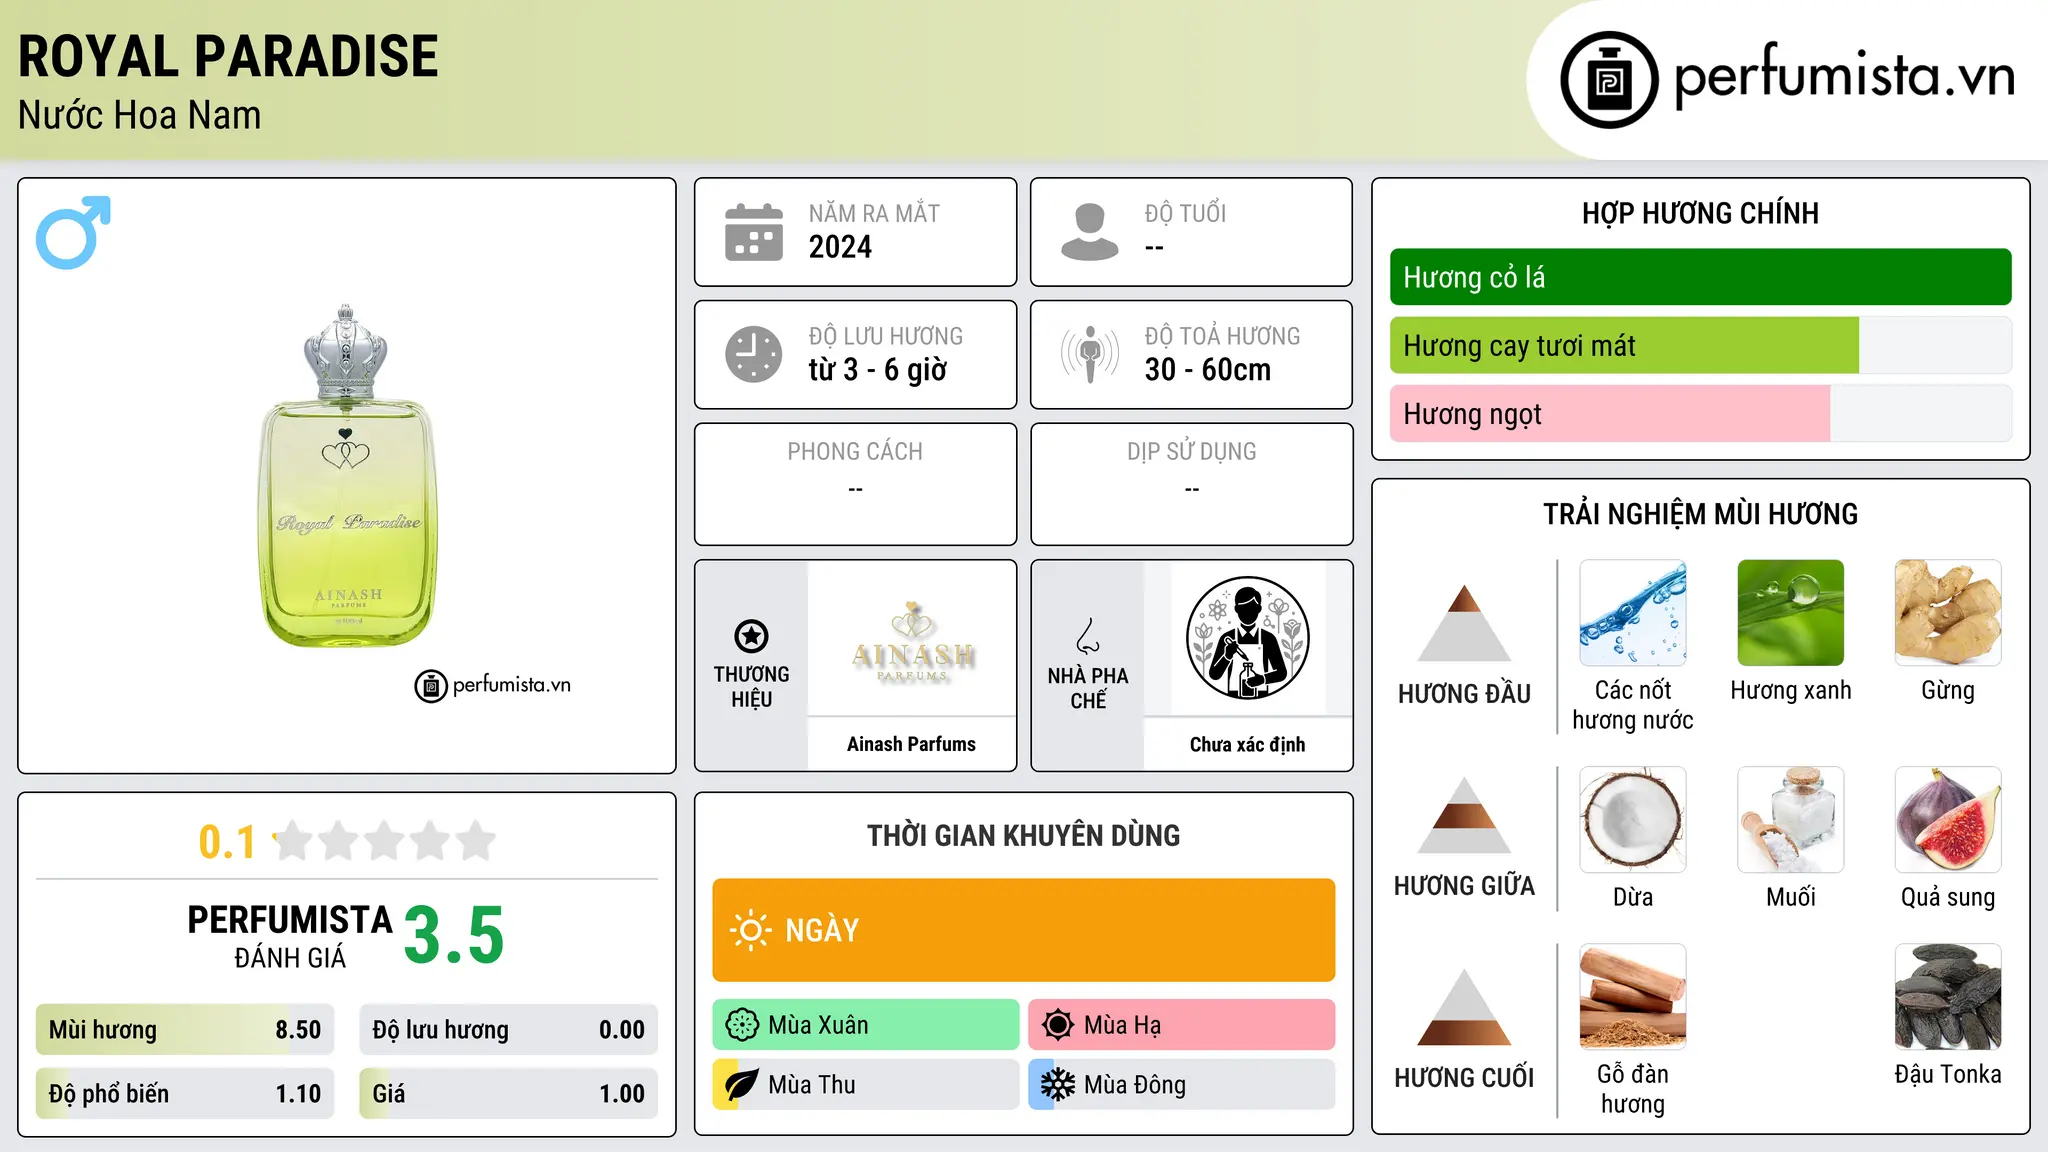The height and width of the screenshot is (1152, 2048).
Task: Click the Độ lưu hương score bar
Action: pyautogui.click(x=509, y=1030)
